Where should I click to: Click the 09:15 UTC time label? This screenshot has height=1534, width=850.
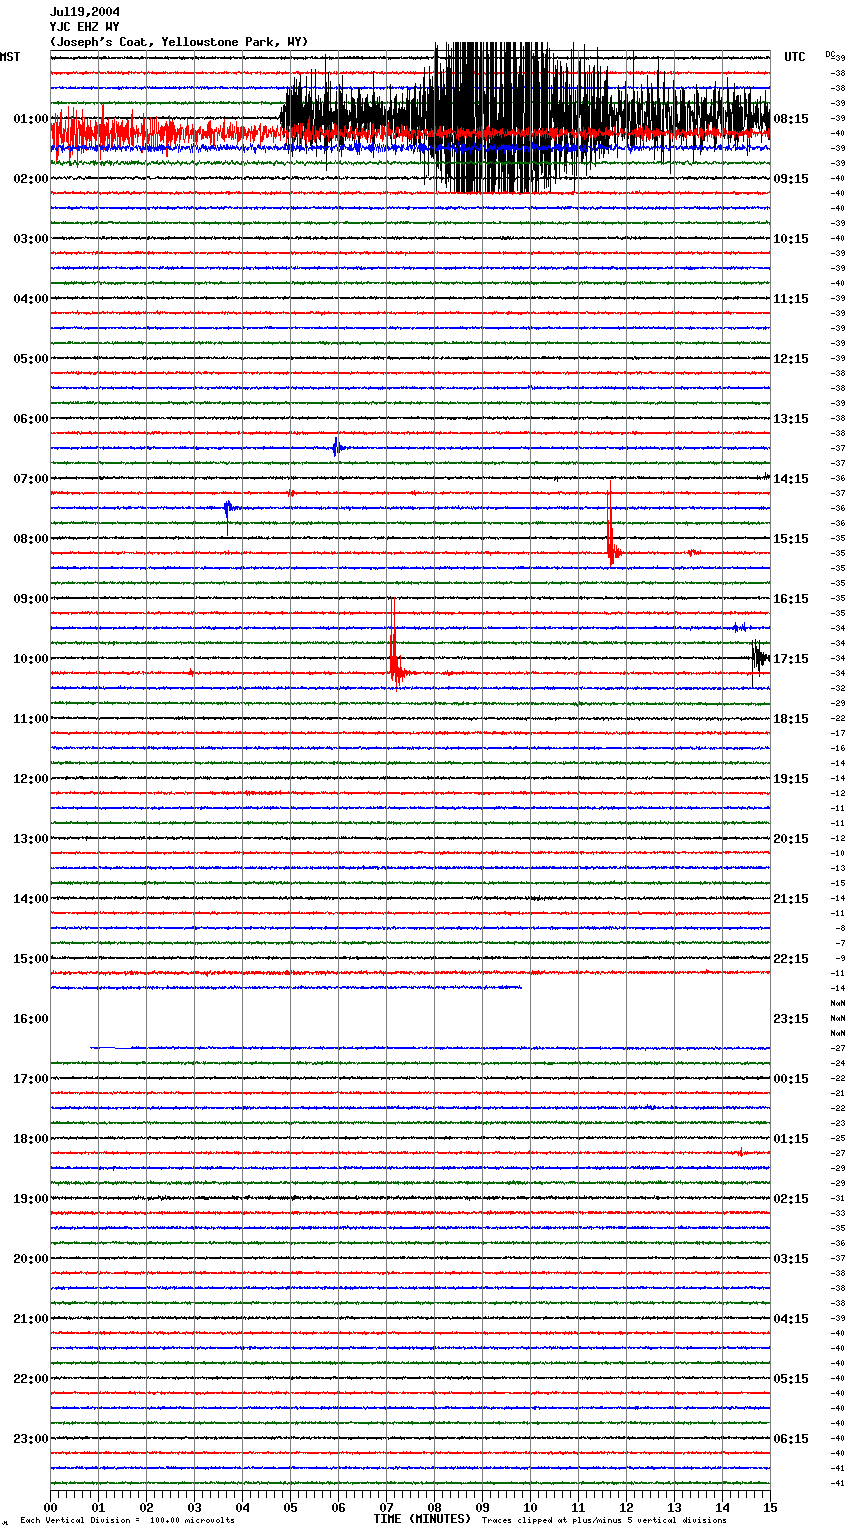click(791, 179)
